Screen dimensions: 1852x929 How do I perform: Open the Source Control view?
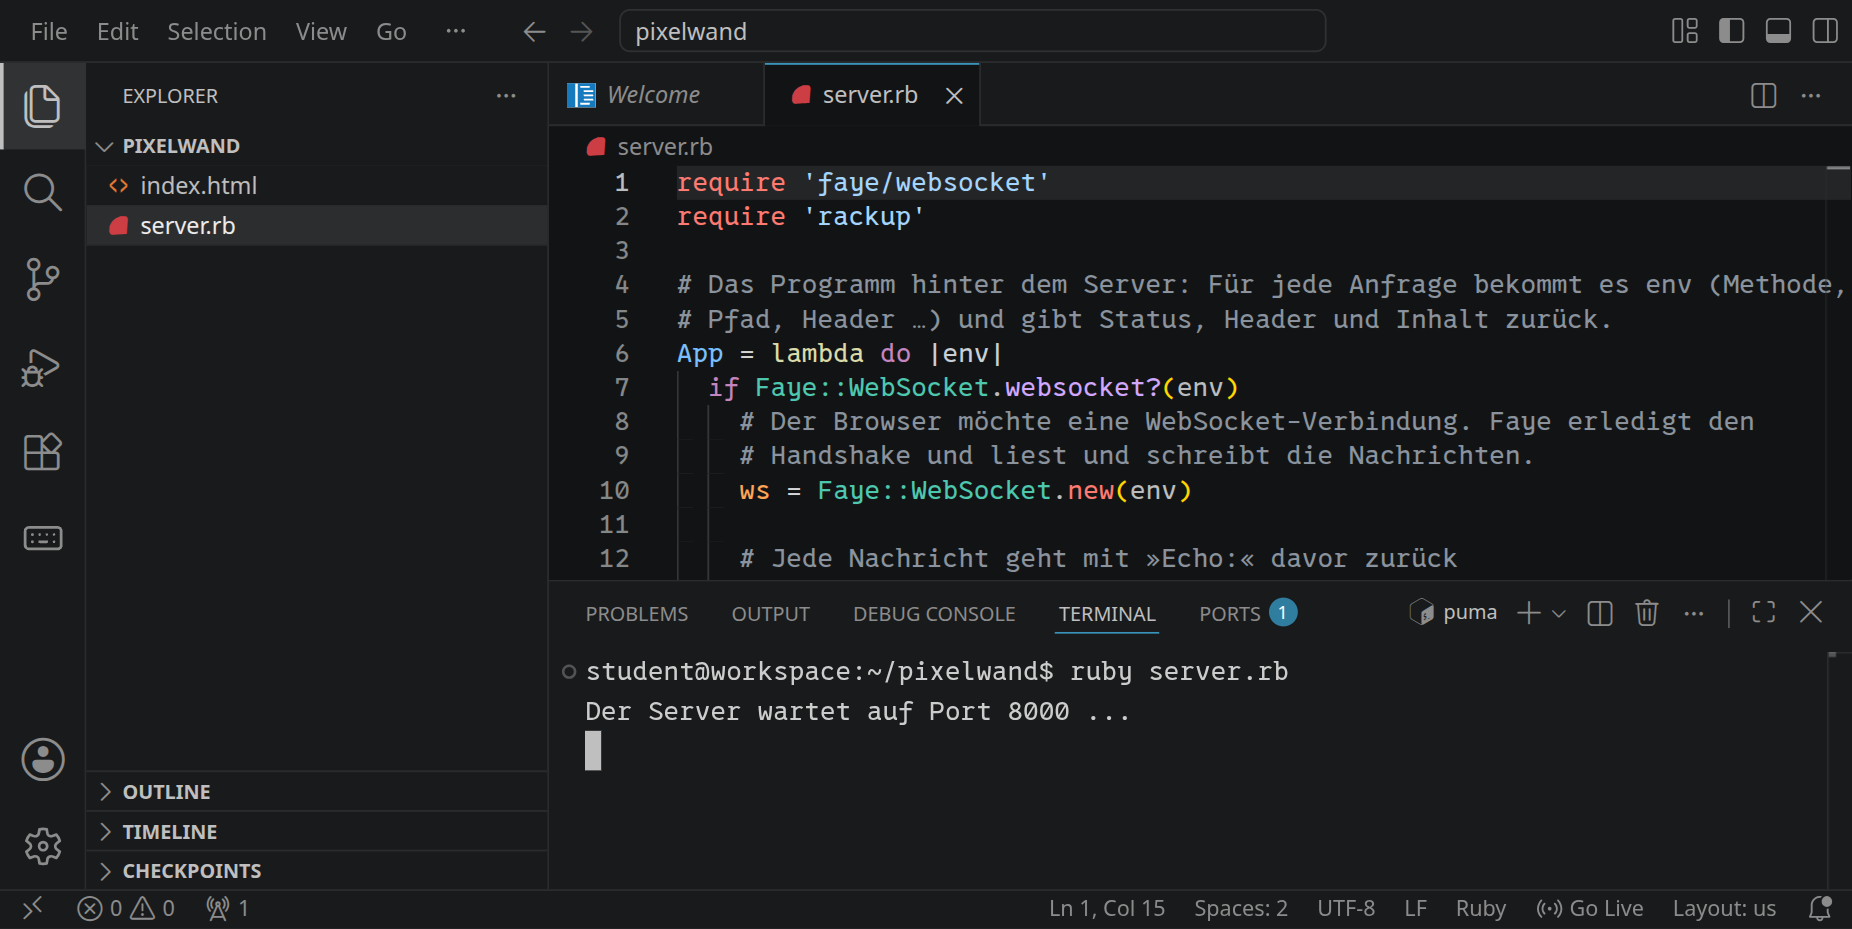42,279
